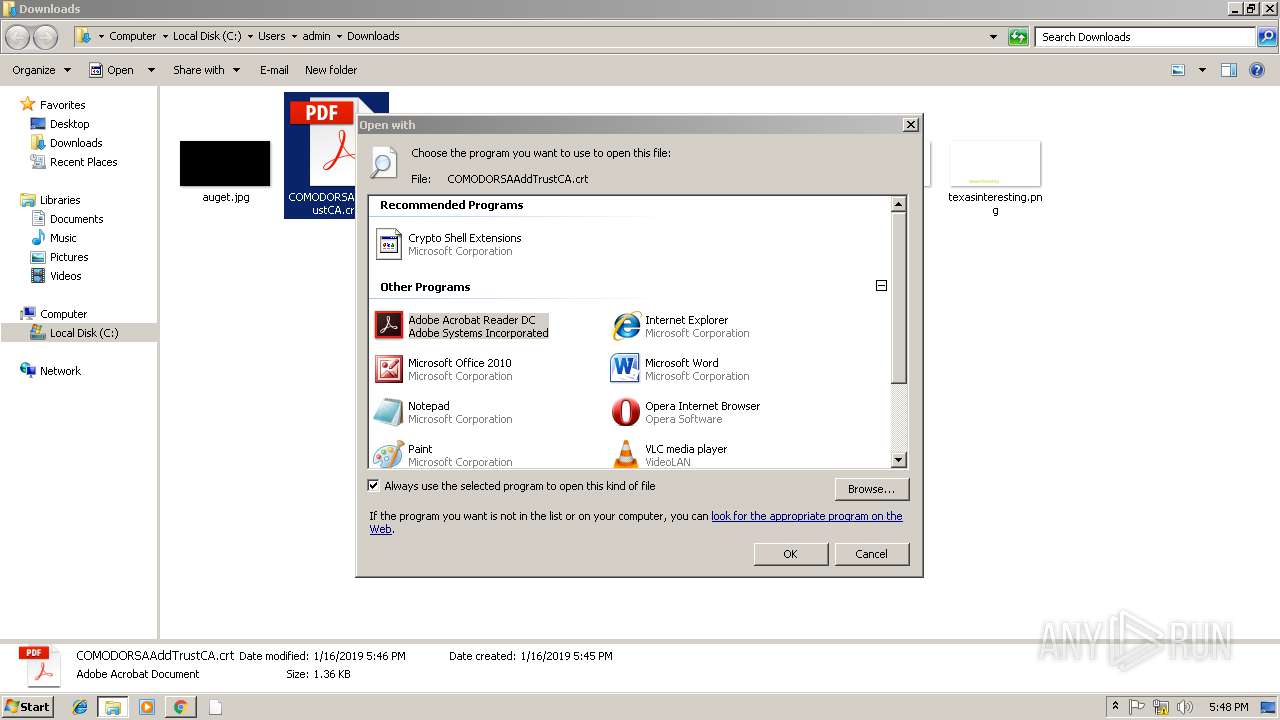
Task: Click the New folder toolbar command
Action: 331,70
